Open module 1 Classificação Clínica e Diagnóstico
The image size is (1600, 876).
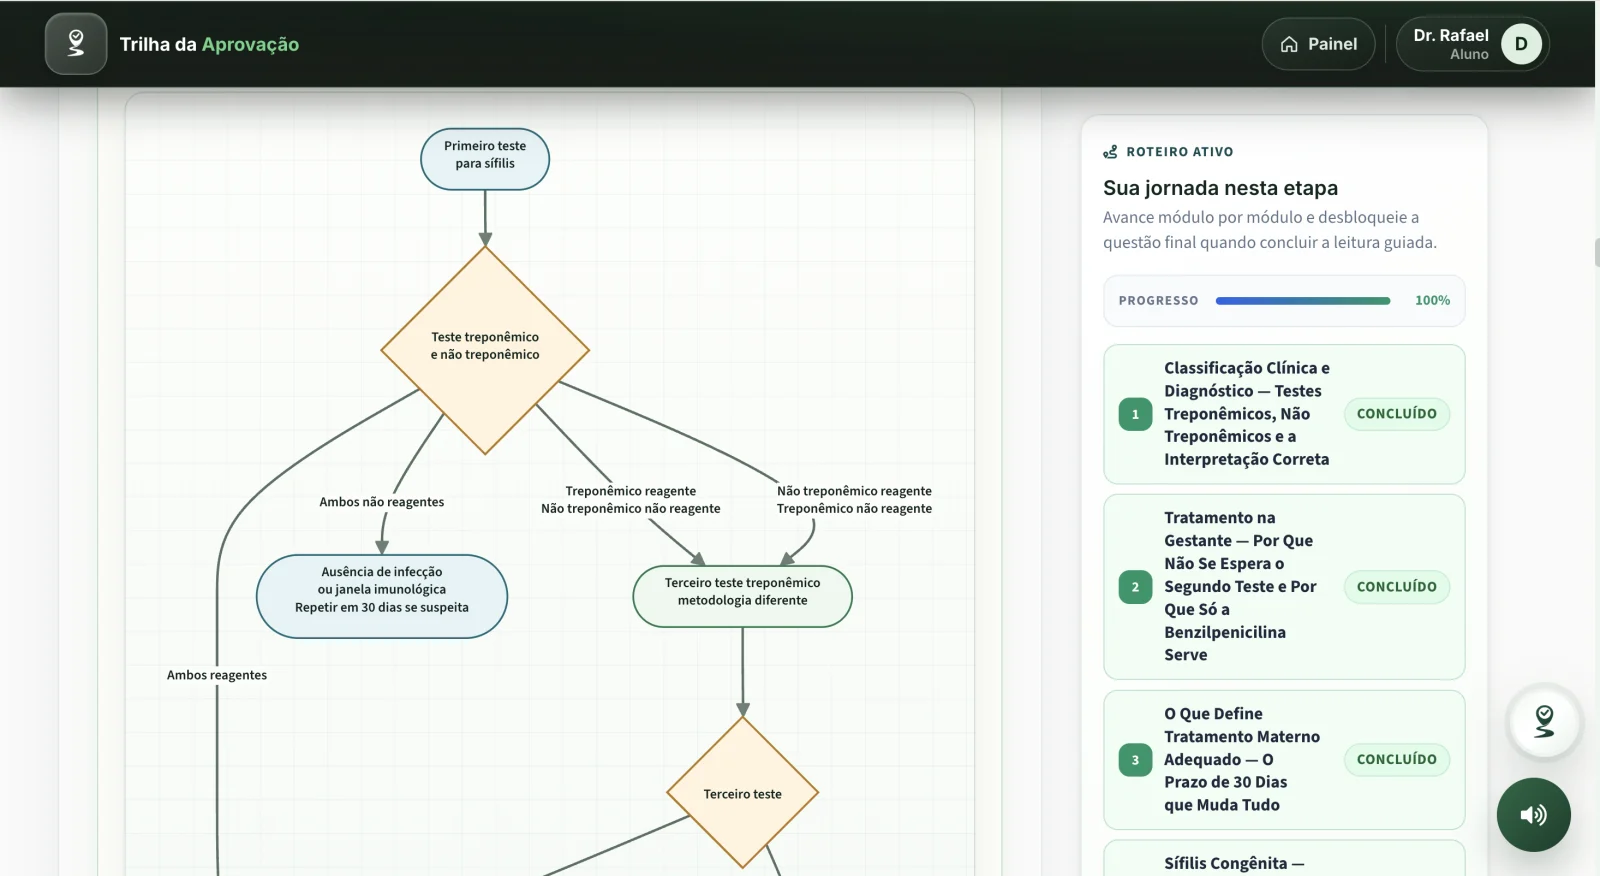click(1284, 414)
